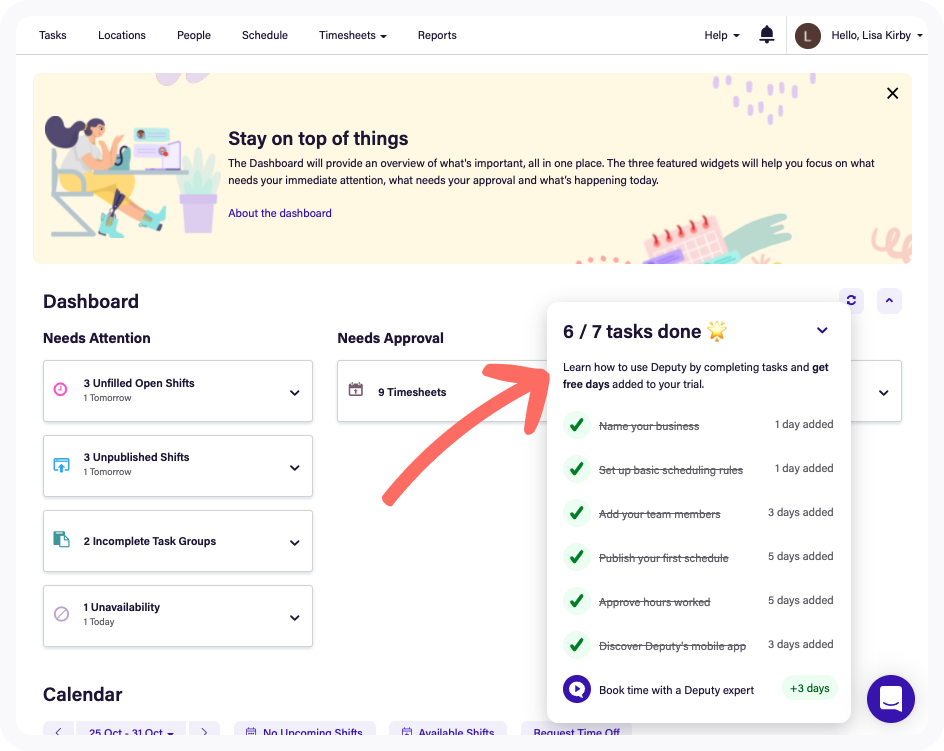This screenshot has width=944, height=751.
Task: Click the Timesheets calendar icon
Action: 356,390
